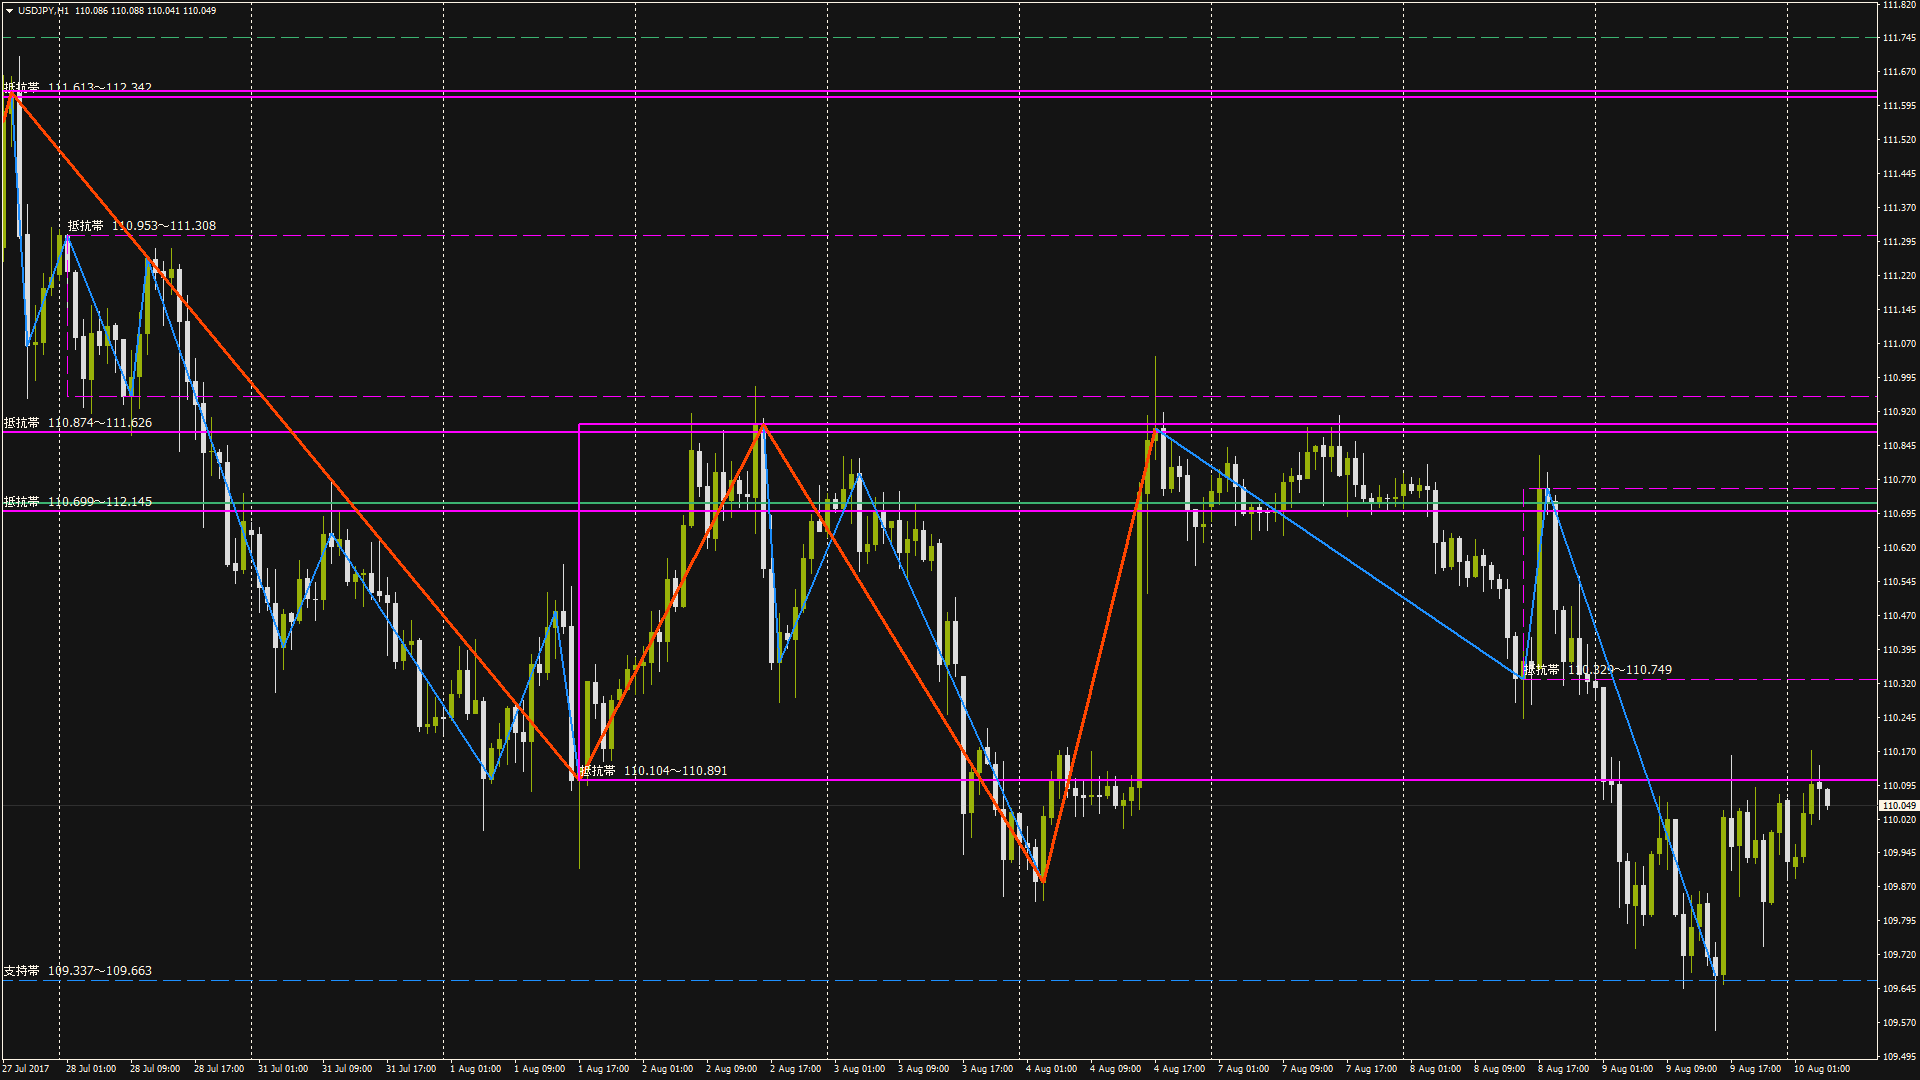This screenshot has width=1920, height=1080.
Task: Select resistance label 110.699~112.145
Action: tap(78, 502)
